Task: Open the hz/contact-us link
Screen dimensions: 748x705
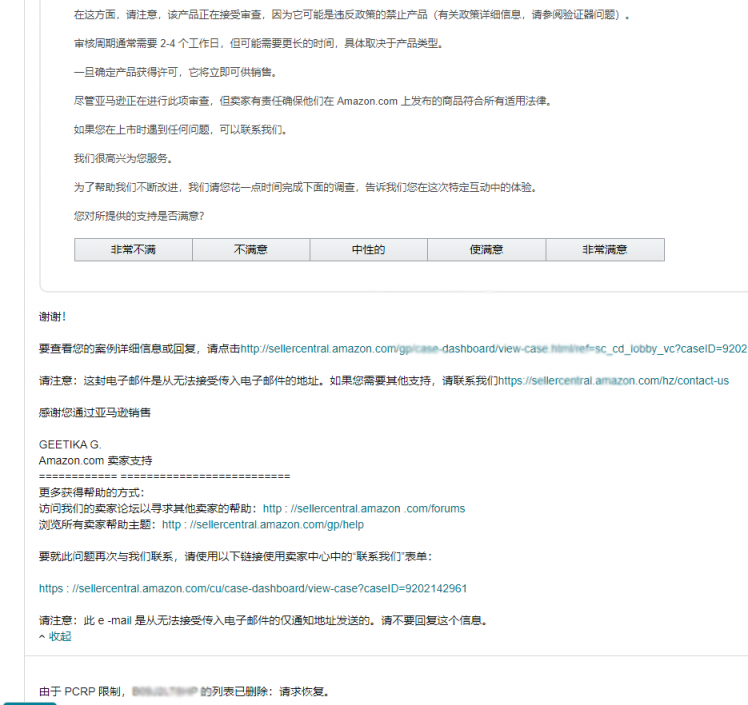Action: point(613,381)
